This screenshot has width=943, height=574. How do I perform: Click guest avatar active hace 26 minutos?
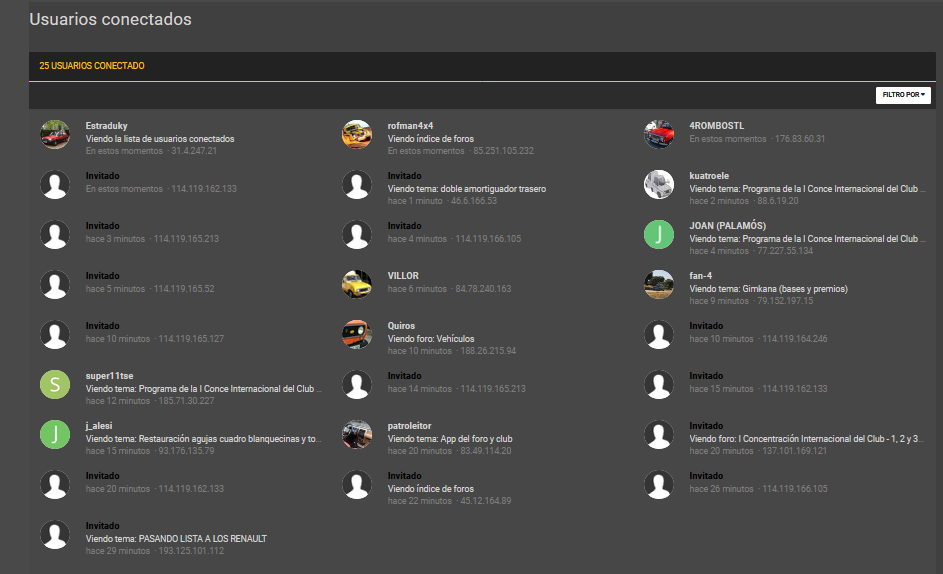659,484
